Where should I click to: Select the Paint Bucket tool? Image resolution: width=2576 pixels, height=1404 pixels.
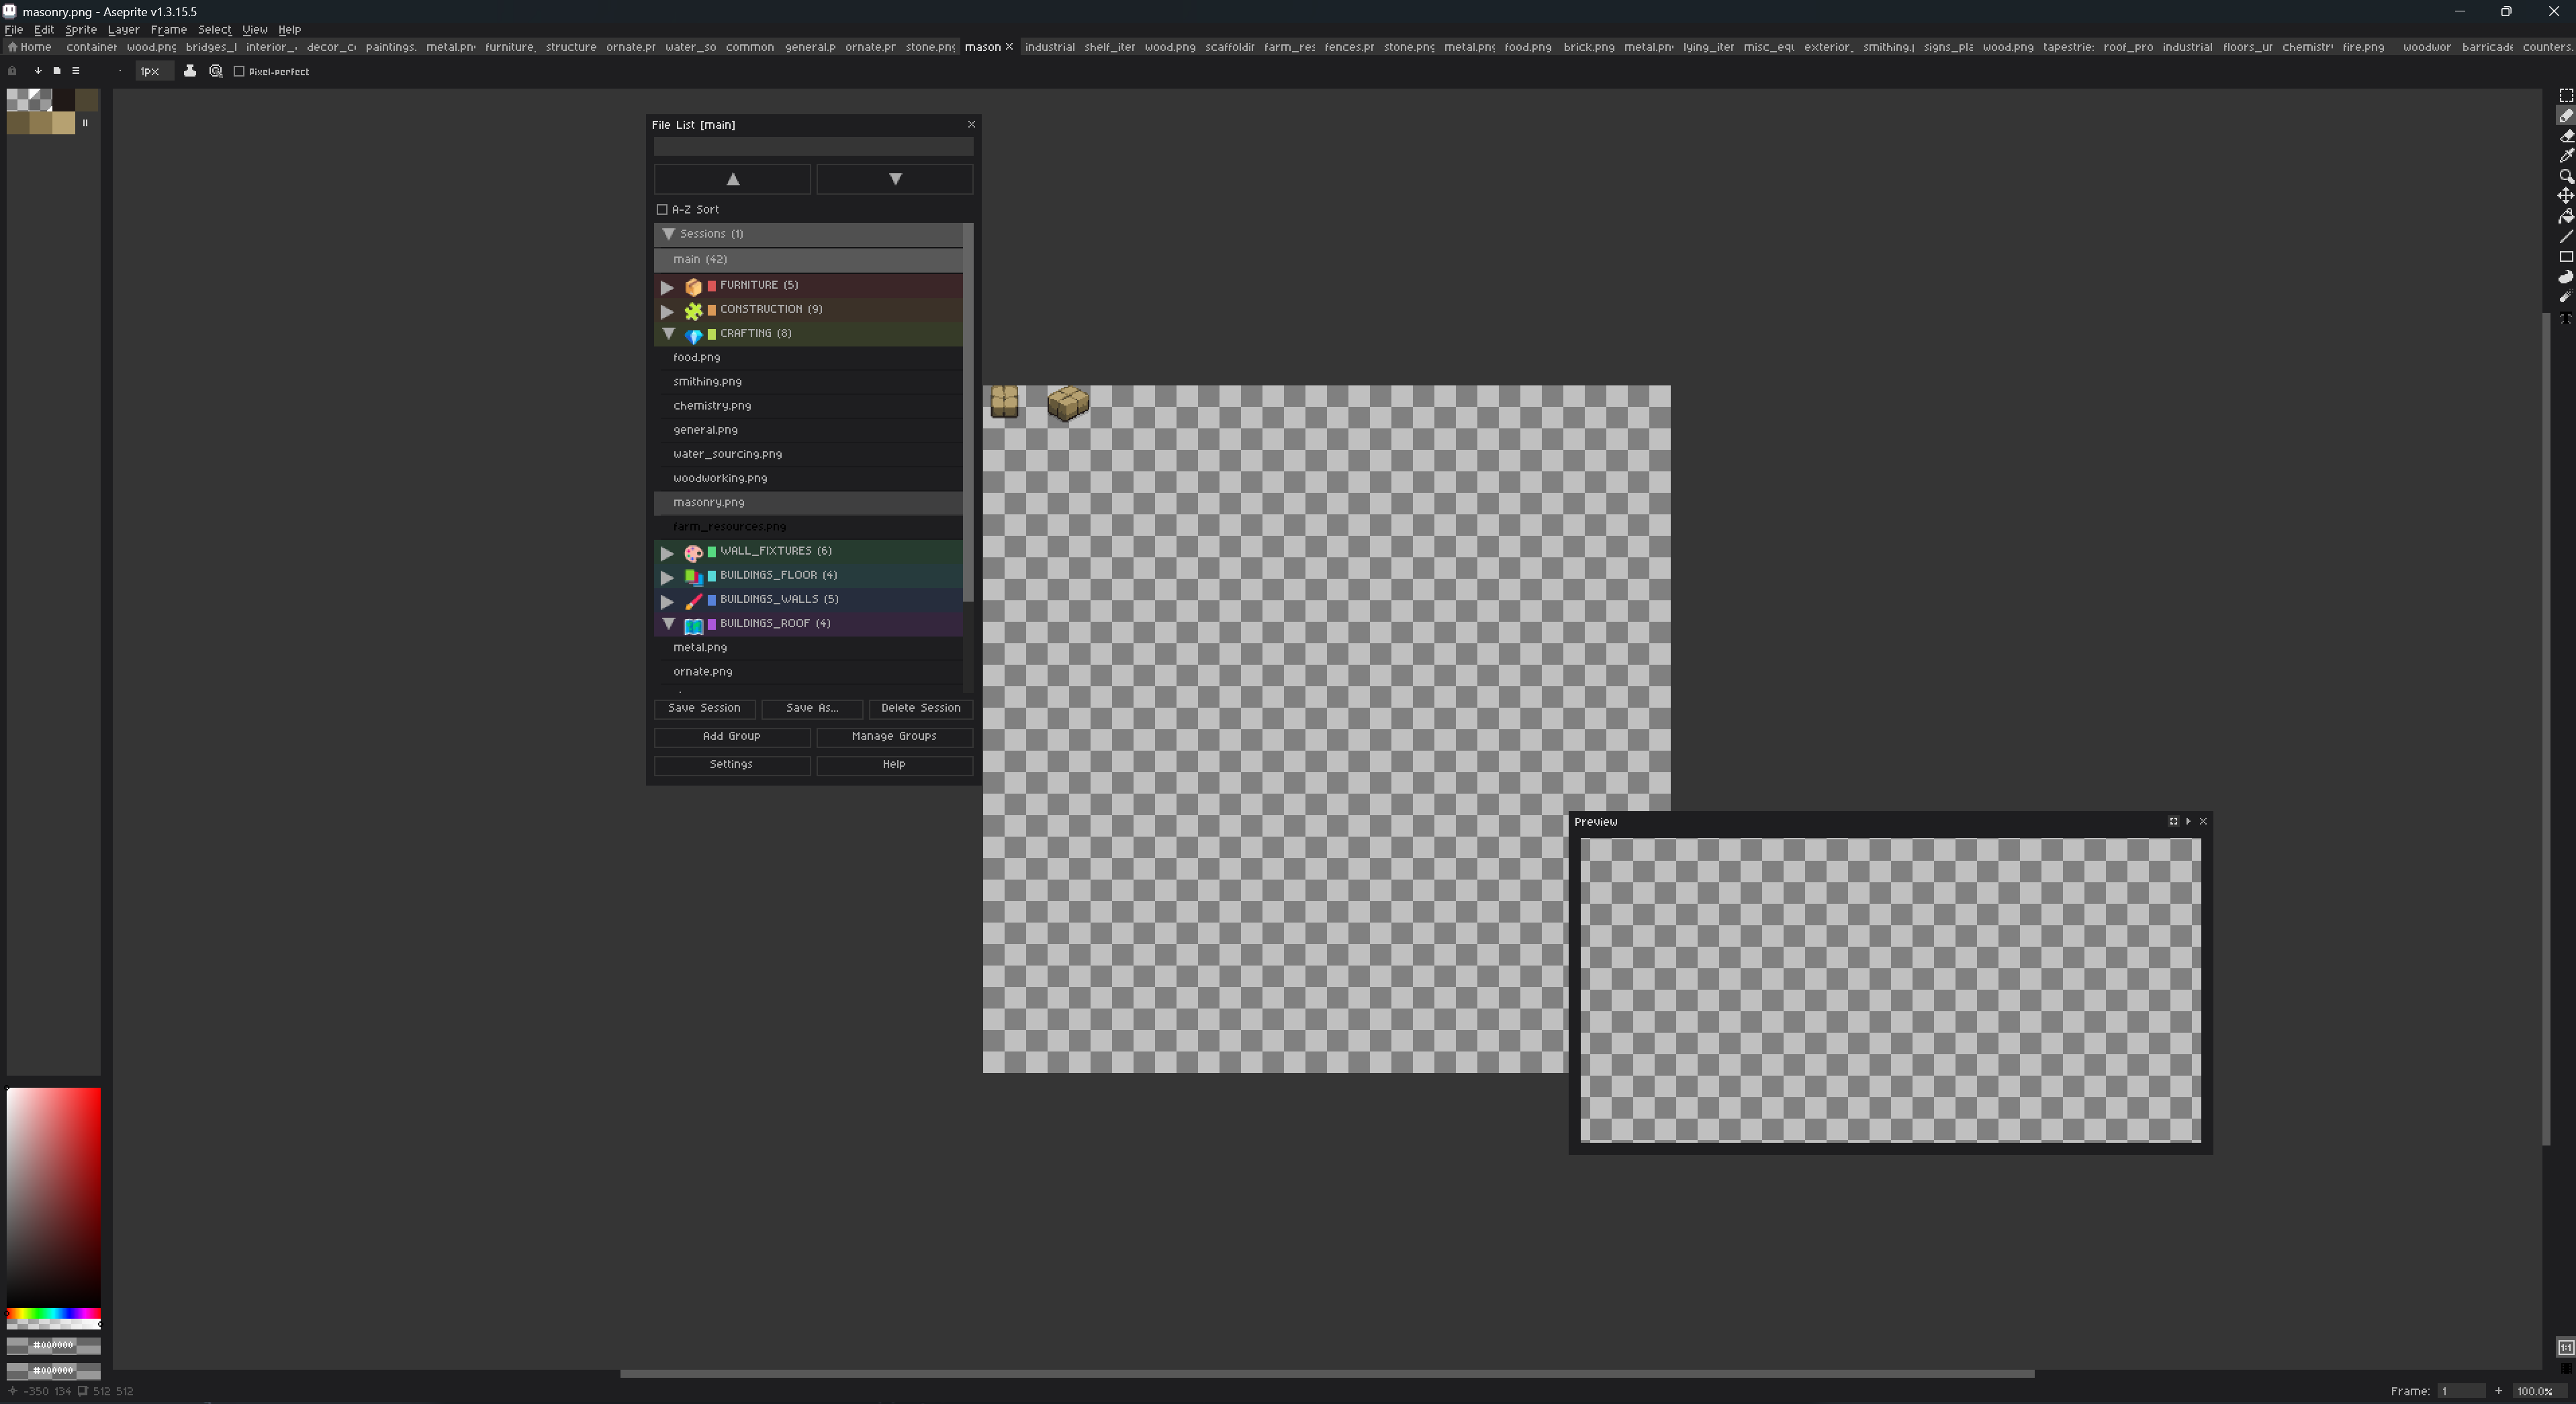[x=2565, y=217]
